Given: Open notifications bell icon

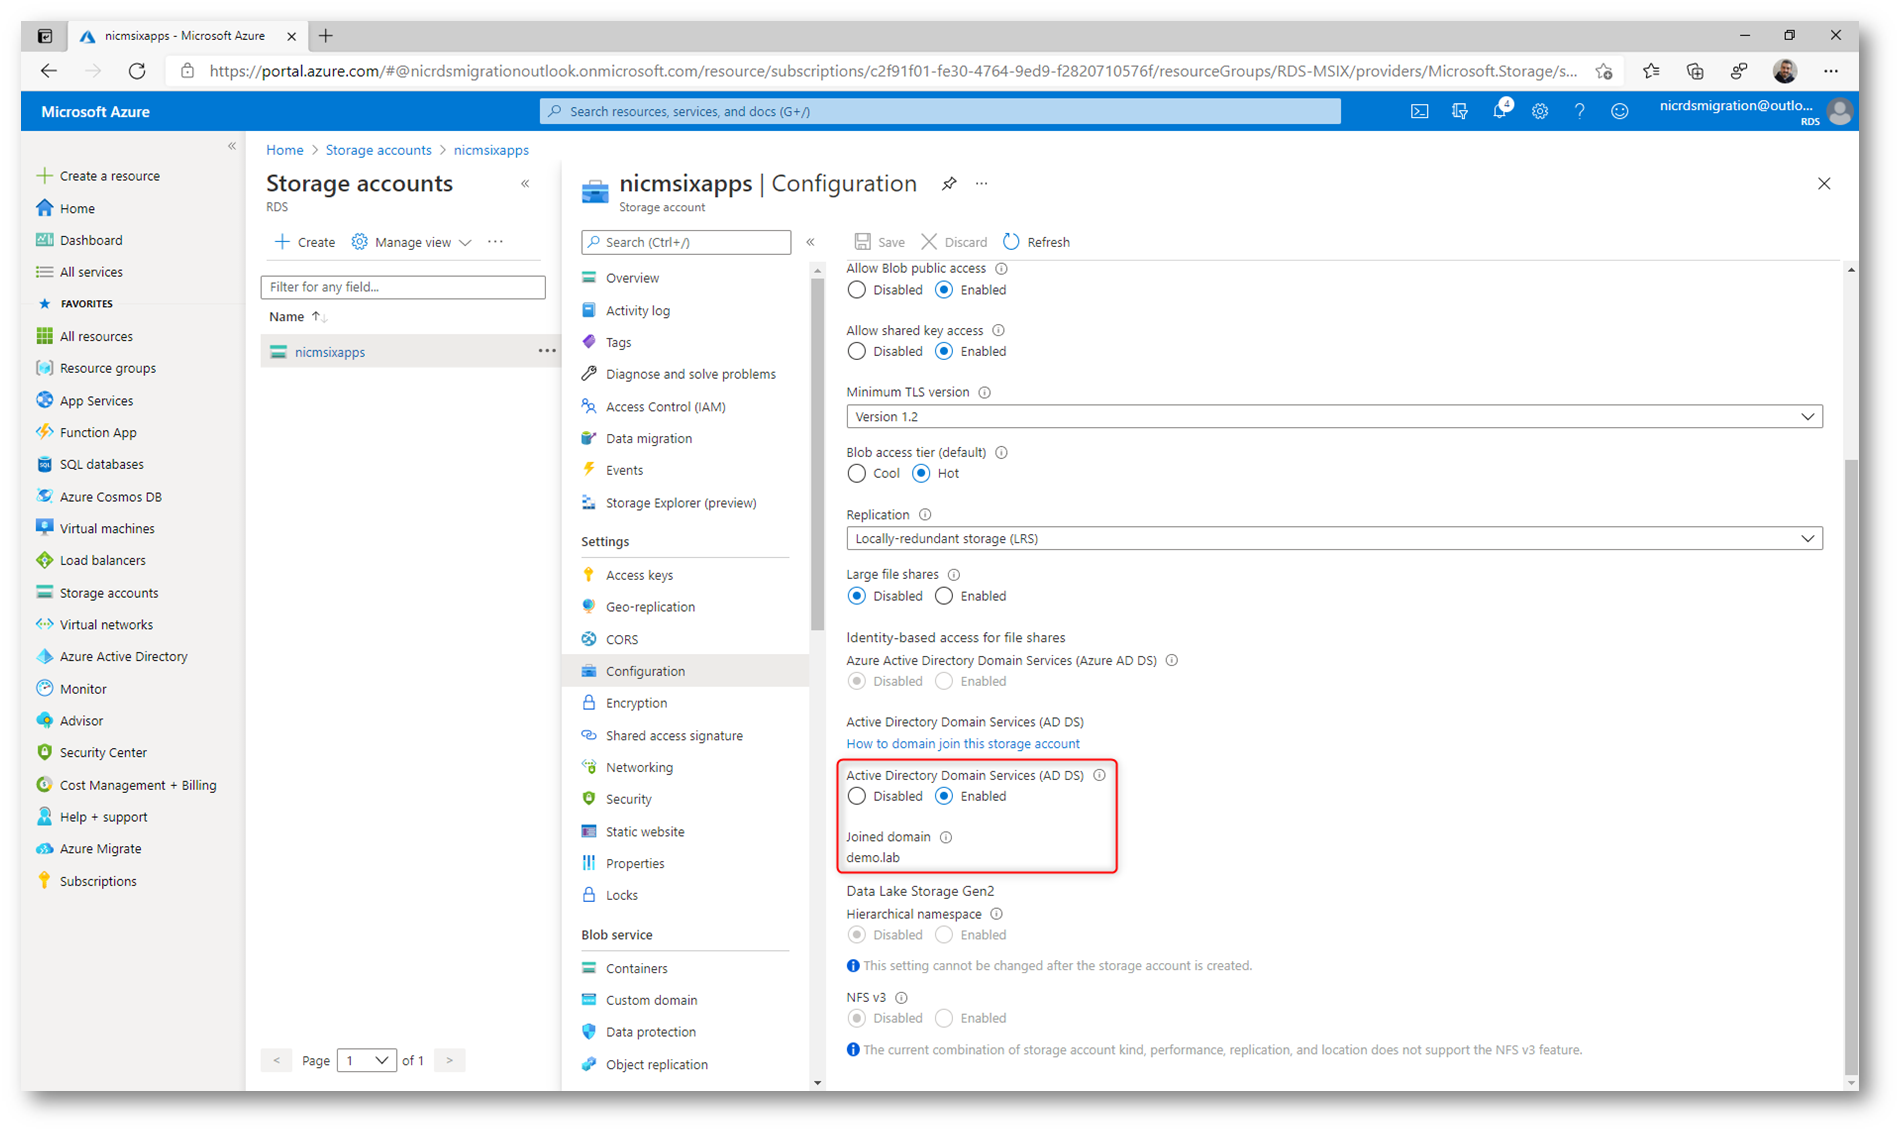Looking at the screenshot, I should [1500, 110].
